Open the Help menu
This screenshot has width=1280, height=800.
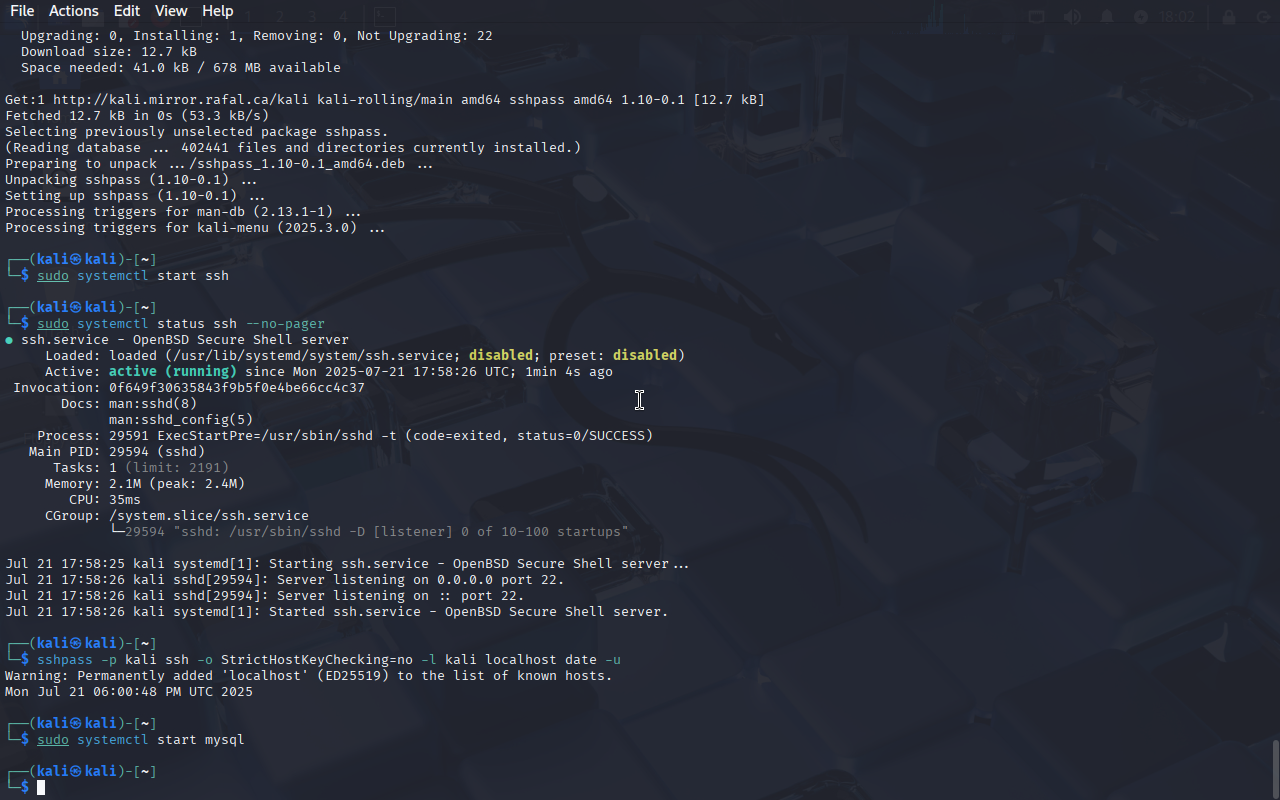tap(217, 11)
